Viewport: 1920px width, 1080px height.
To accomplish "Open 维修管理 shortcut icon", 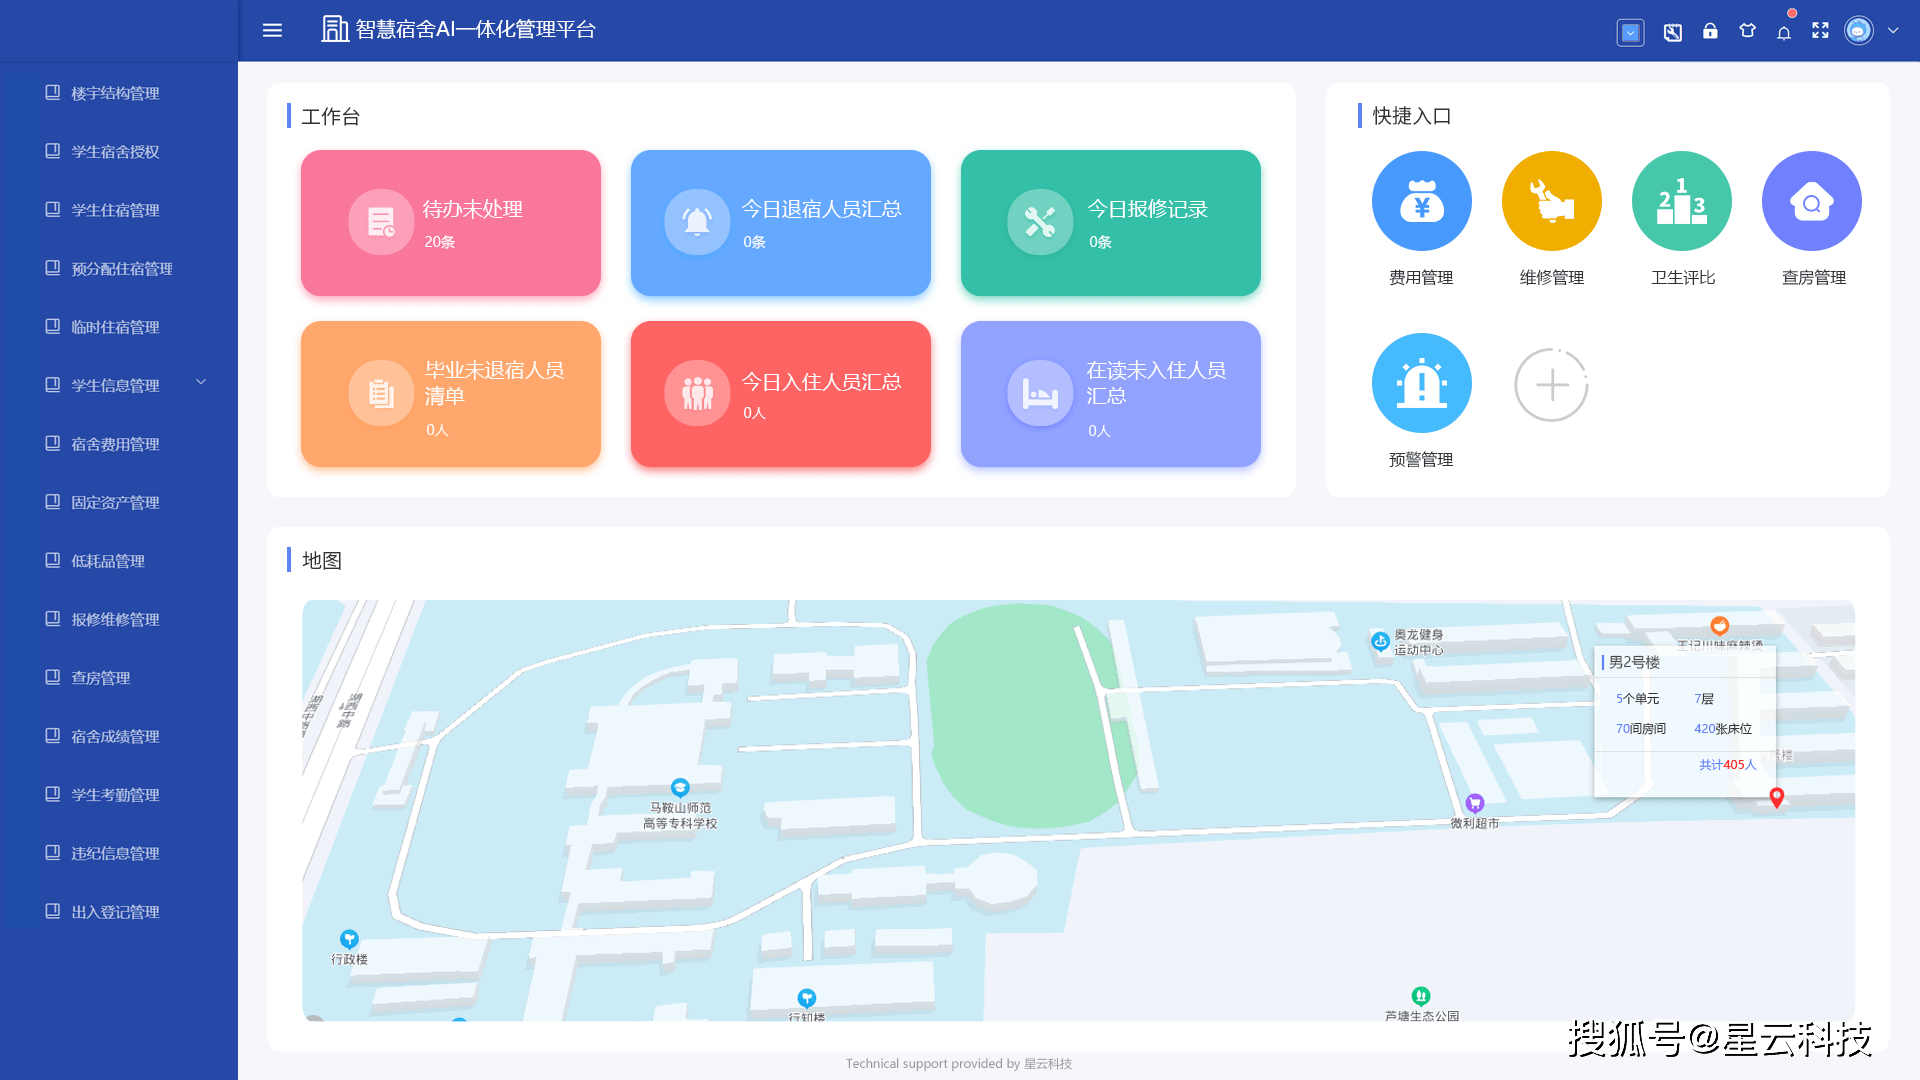I will (x=1551, y=201).
